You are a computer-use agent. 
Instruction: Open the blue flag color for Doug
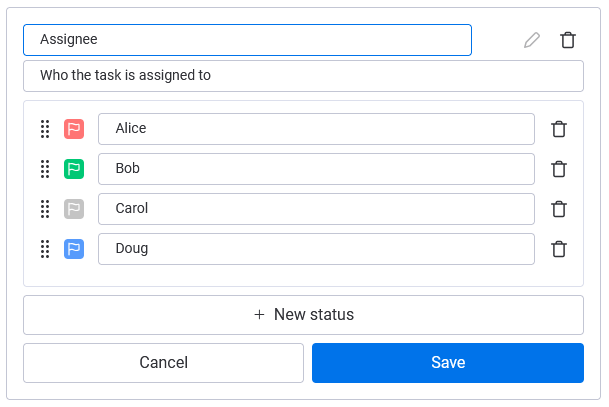point(74,249)
